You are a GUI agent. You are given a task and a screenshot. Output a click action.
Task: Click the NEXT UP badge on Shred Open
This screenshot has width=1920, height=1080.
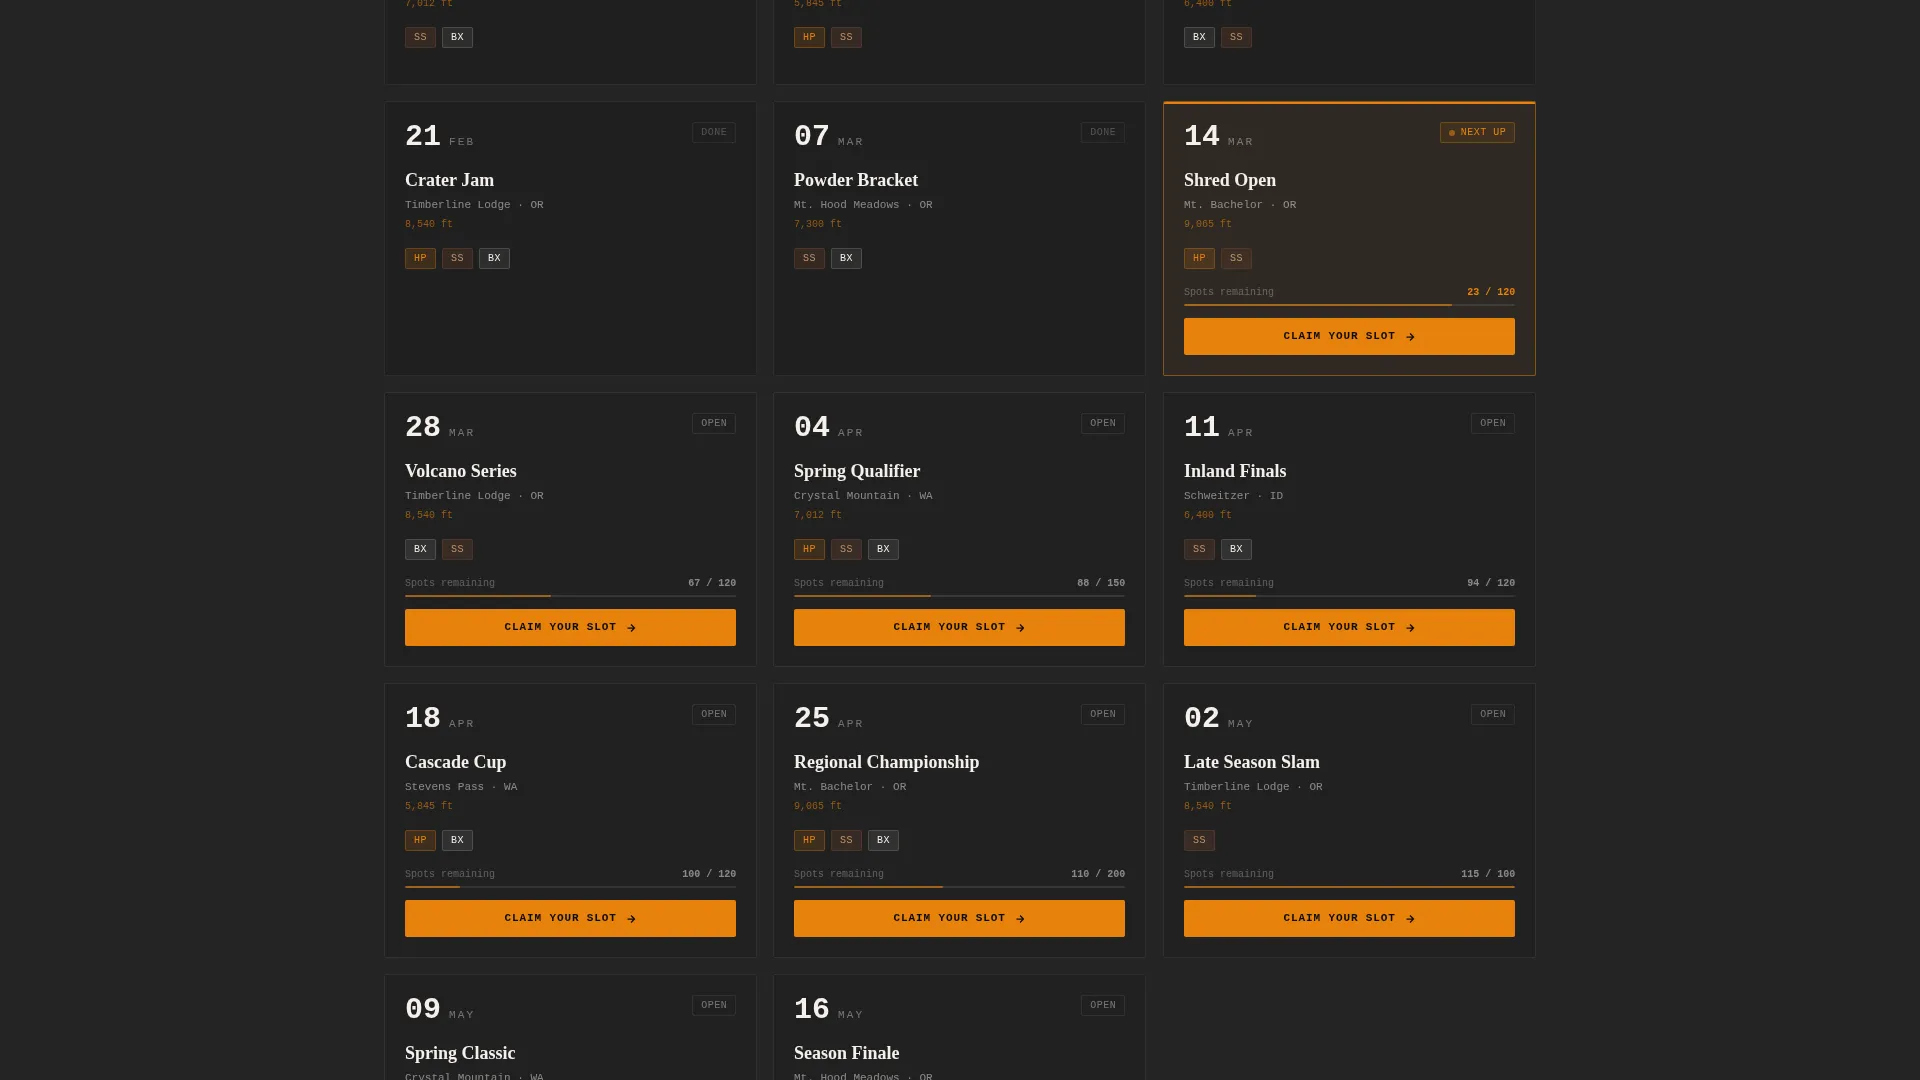pyautogui.click(x=1477, y=133)
